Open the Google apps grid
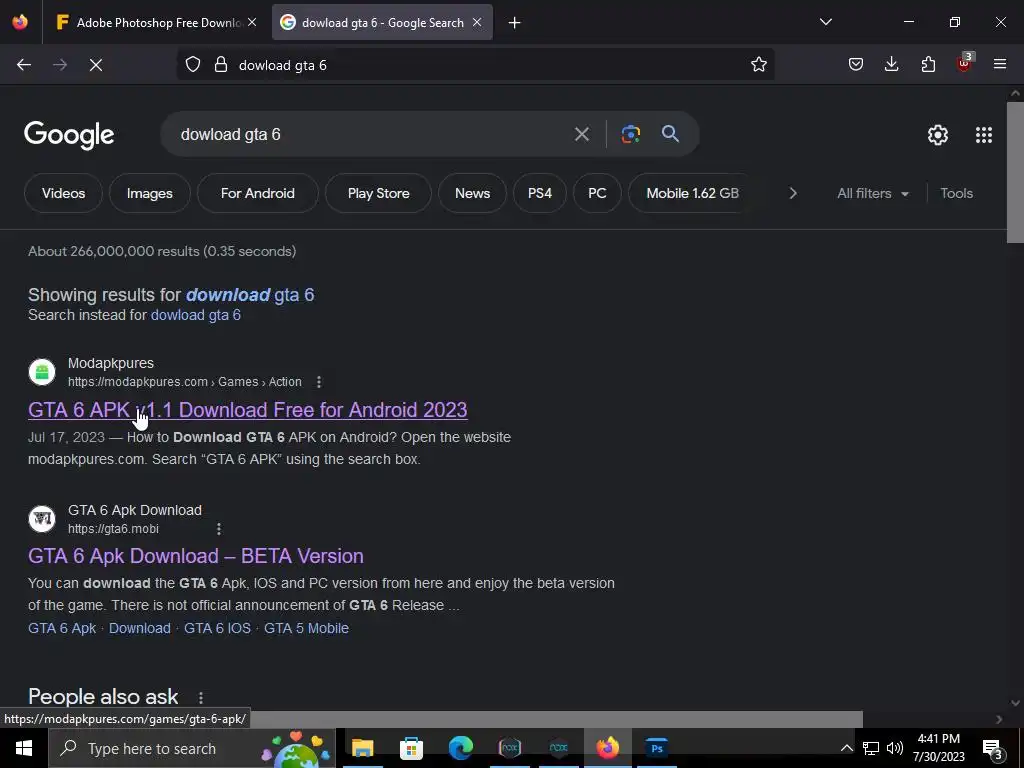Viewport: 1024px width, 768px height. coord(984,135)
